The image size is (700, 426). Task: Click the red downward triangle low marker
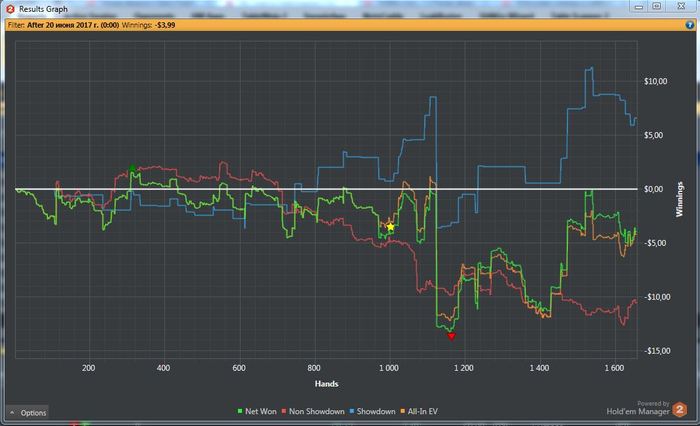[451, 336]
